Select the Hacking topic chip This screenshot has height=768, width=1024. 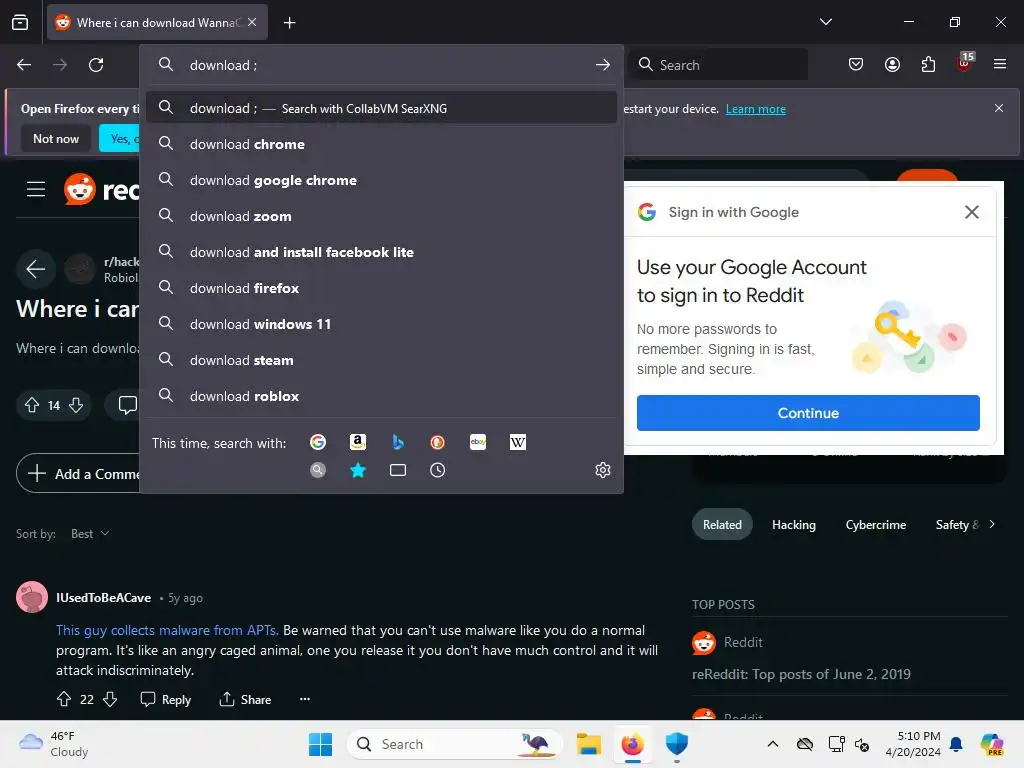pos(793,524)
